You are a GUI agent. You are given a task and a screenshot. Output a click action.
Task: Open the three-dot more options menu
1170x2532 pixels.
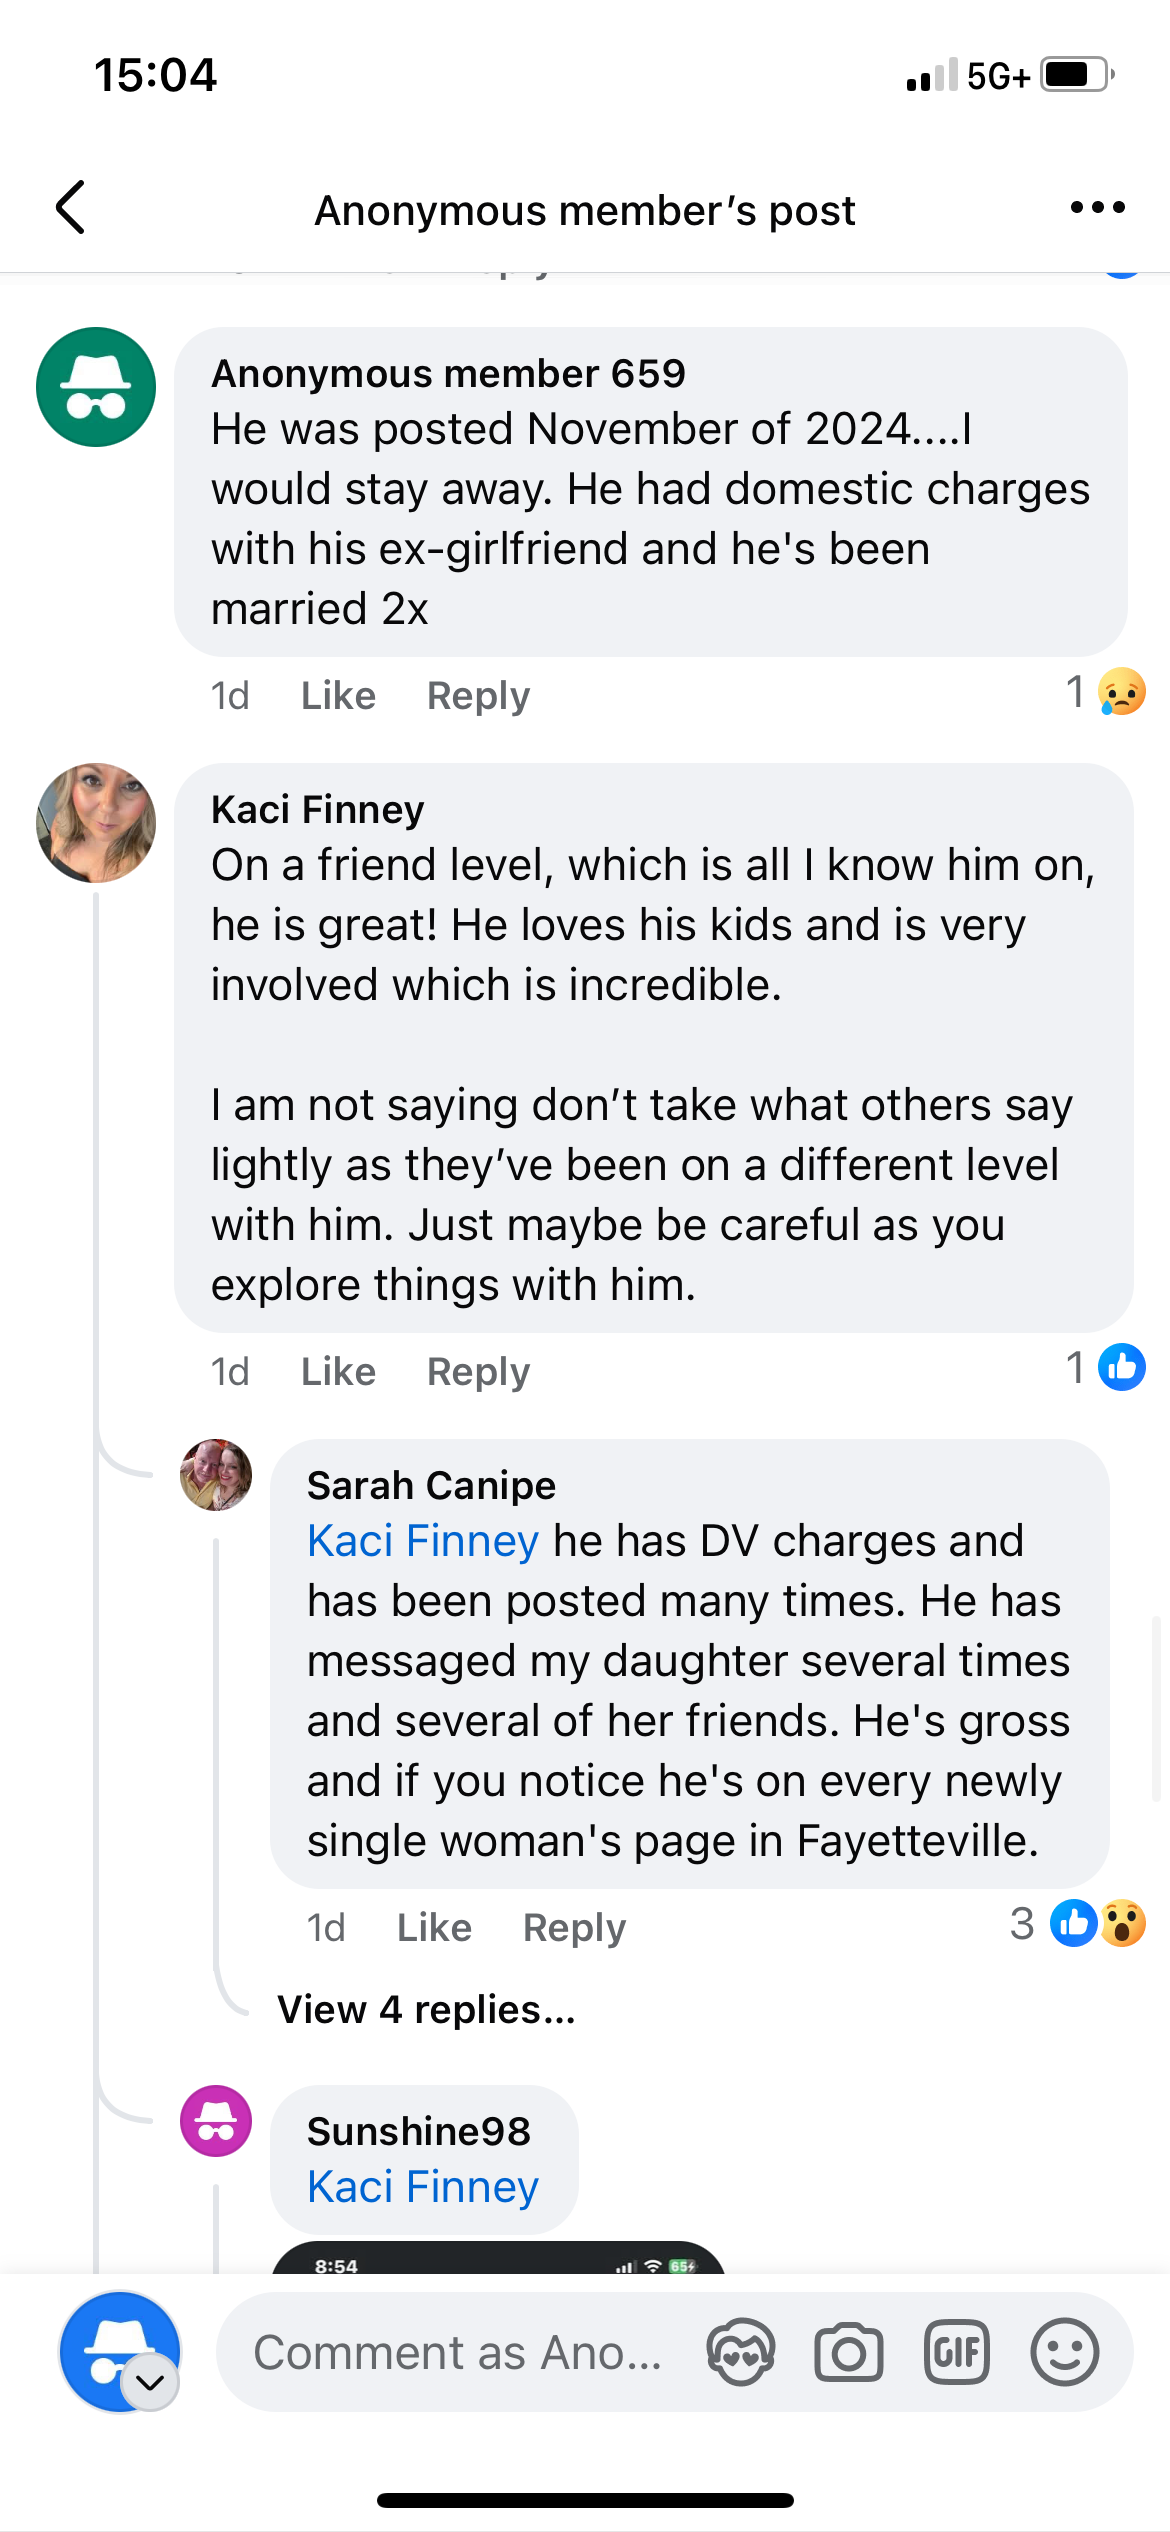1097,208
